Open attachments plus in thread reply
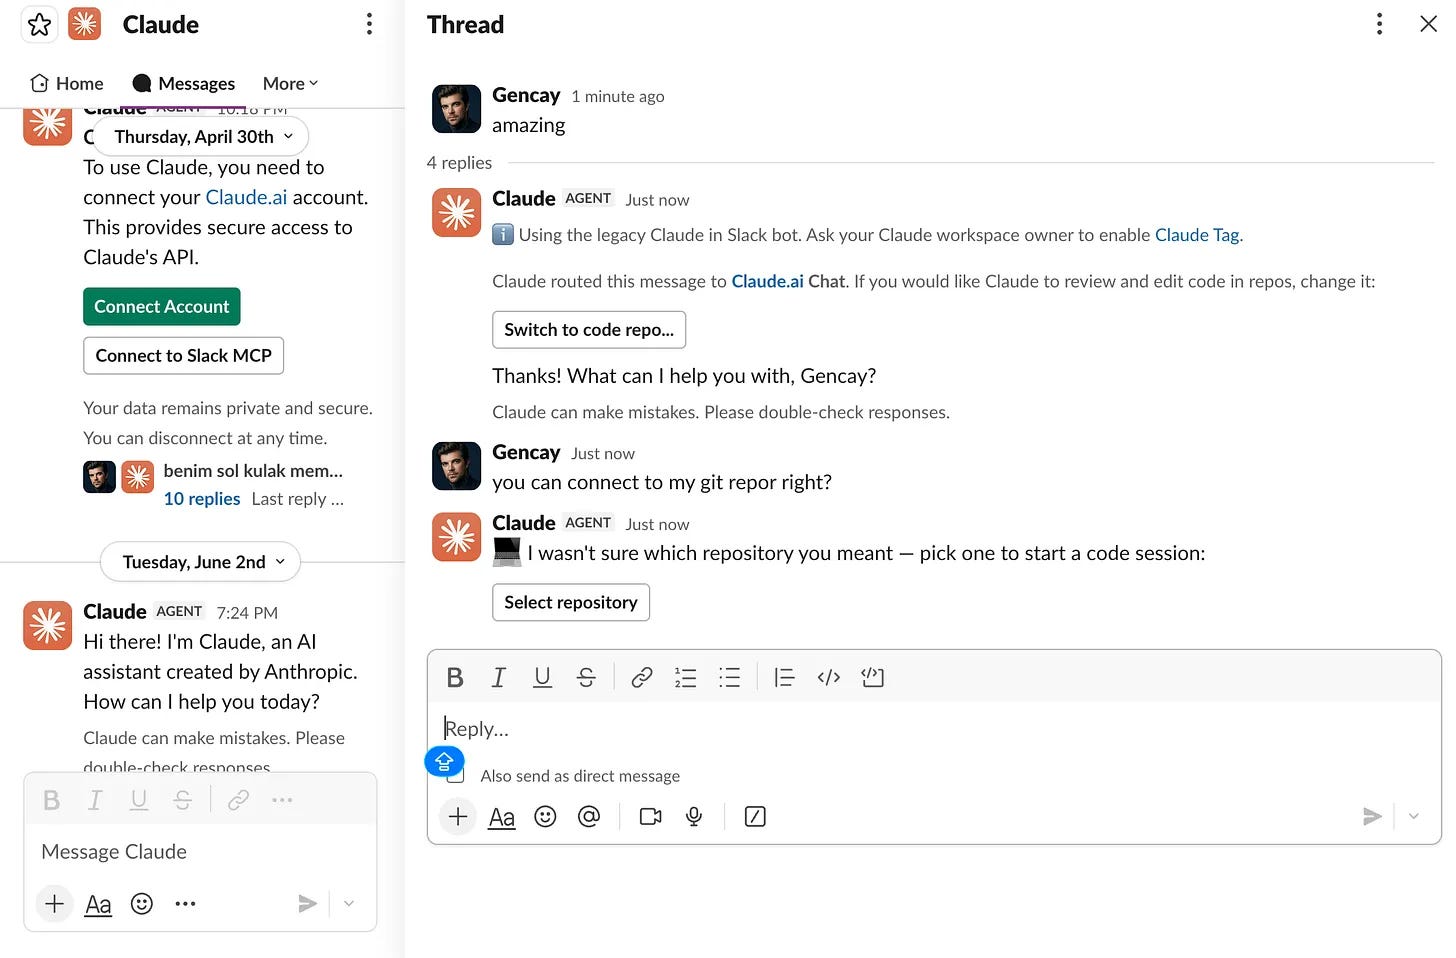This screenshot has width=1456, height=958. (x=458, y=817)
